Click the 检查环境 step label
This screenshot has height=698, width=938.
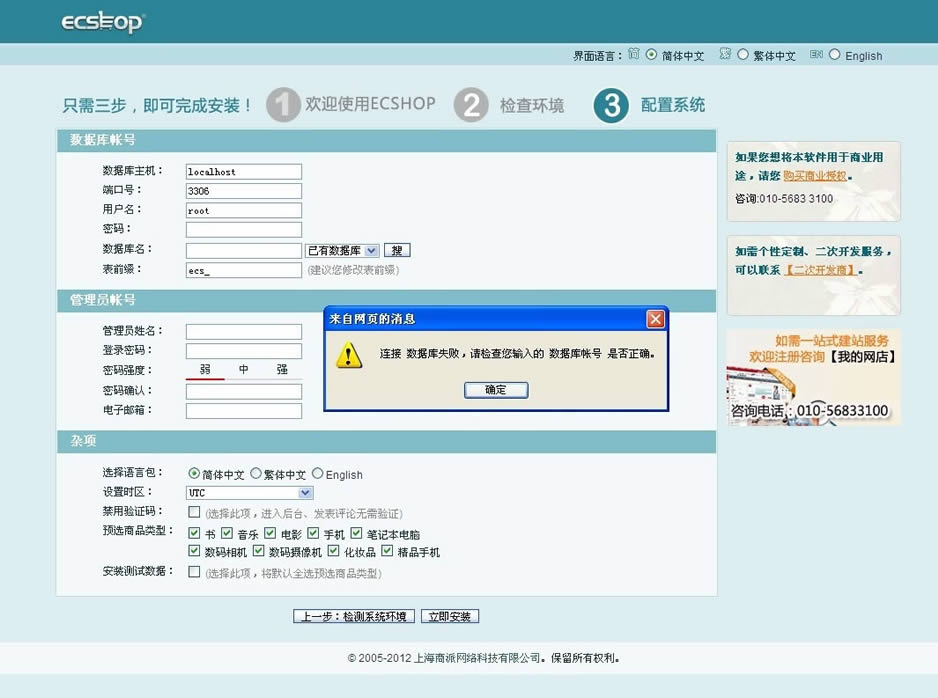532,105
